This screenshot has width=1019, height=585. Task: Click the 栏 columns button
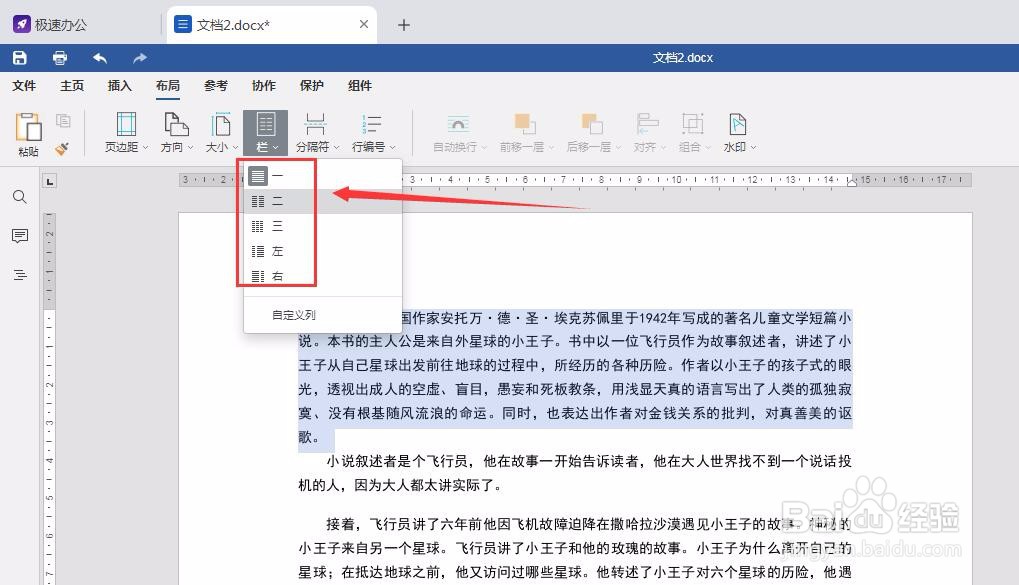265,133
